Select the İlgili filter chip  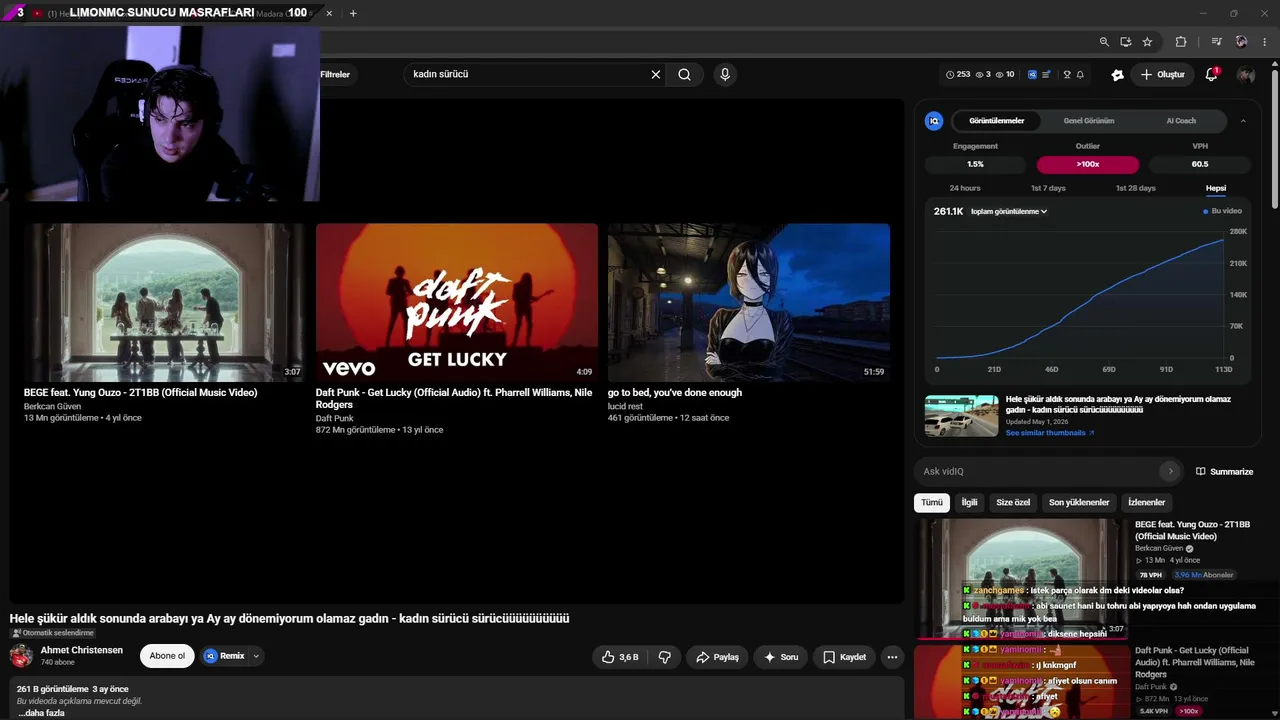point(969,502)
